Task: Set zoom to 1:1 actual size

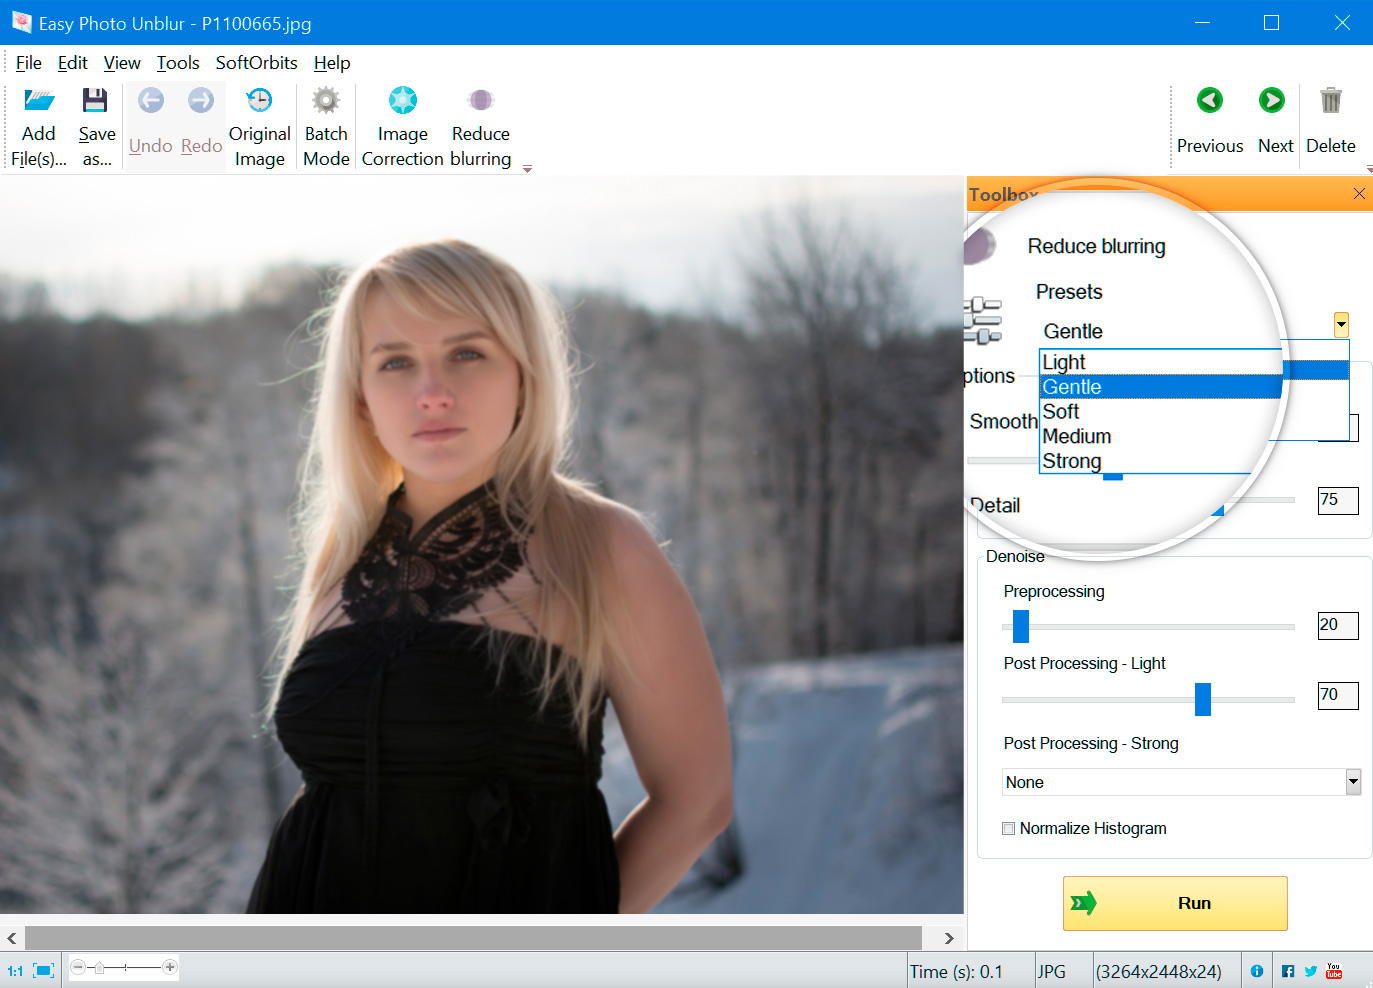Action: 16,969
